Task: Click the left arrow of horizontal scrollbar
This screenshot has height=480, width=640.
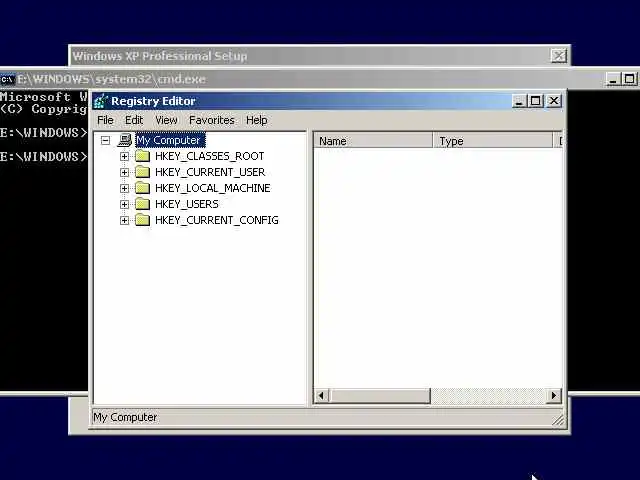Action: point(322,396)
